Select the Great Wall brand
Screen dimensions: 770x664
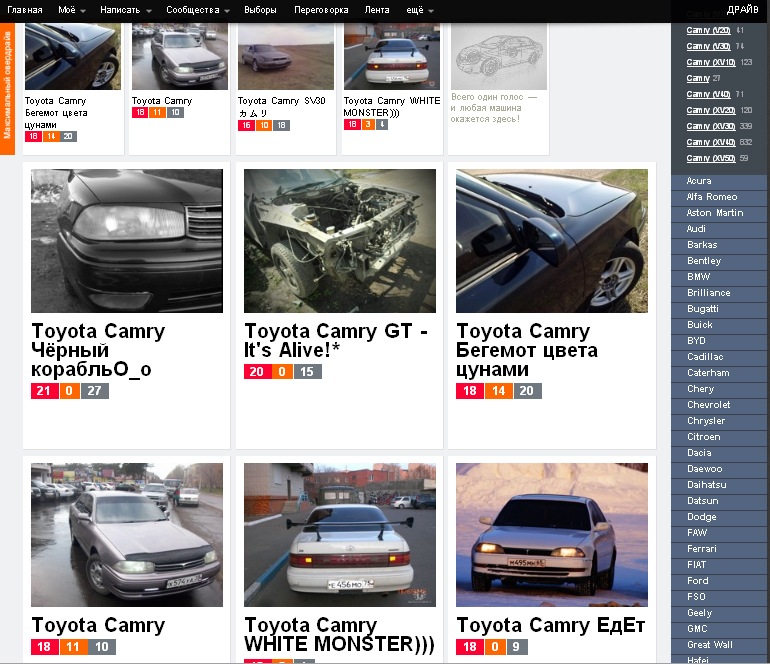pyautogui.click(x=719, y=645)
